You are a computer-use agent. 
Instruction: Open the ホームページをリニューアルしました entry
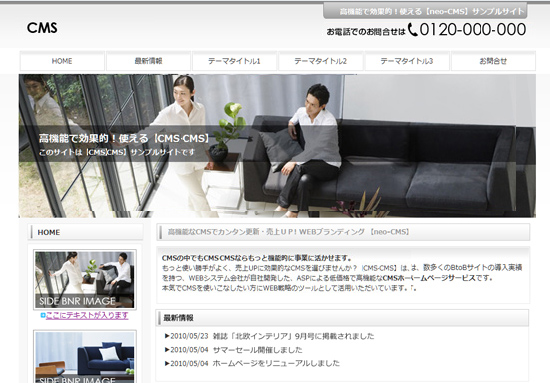coord(255,363)
